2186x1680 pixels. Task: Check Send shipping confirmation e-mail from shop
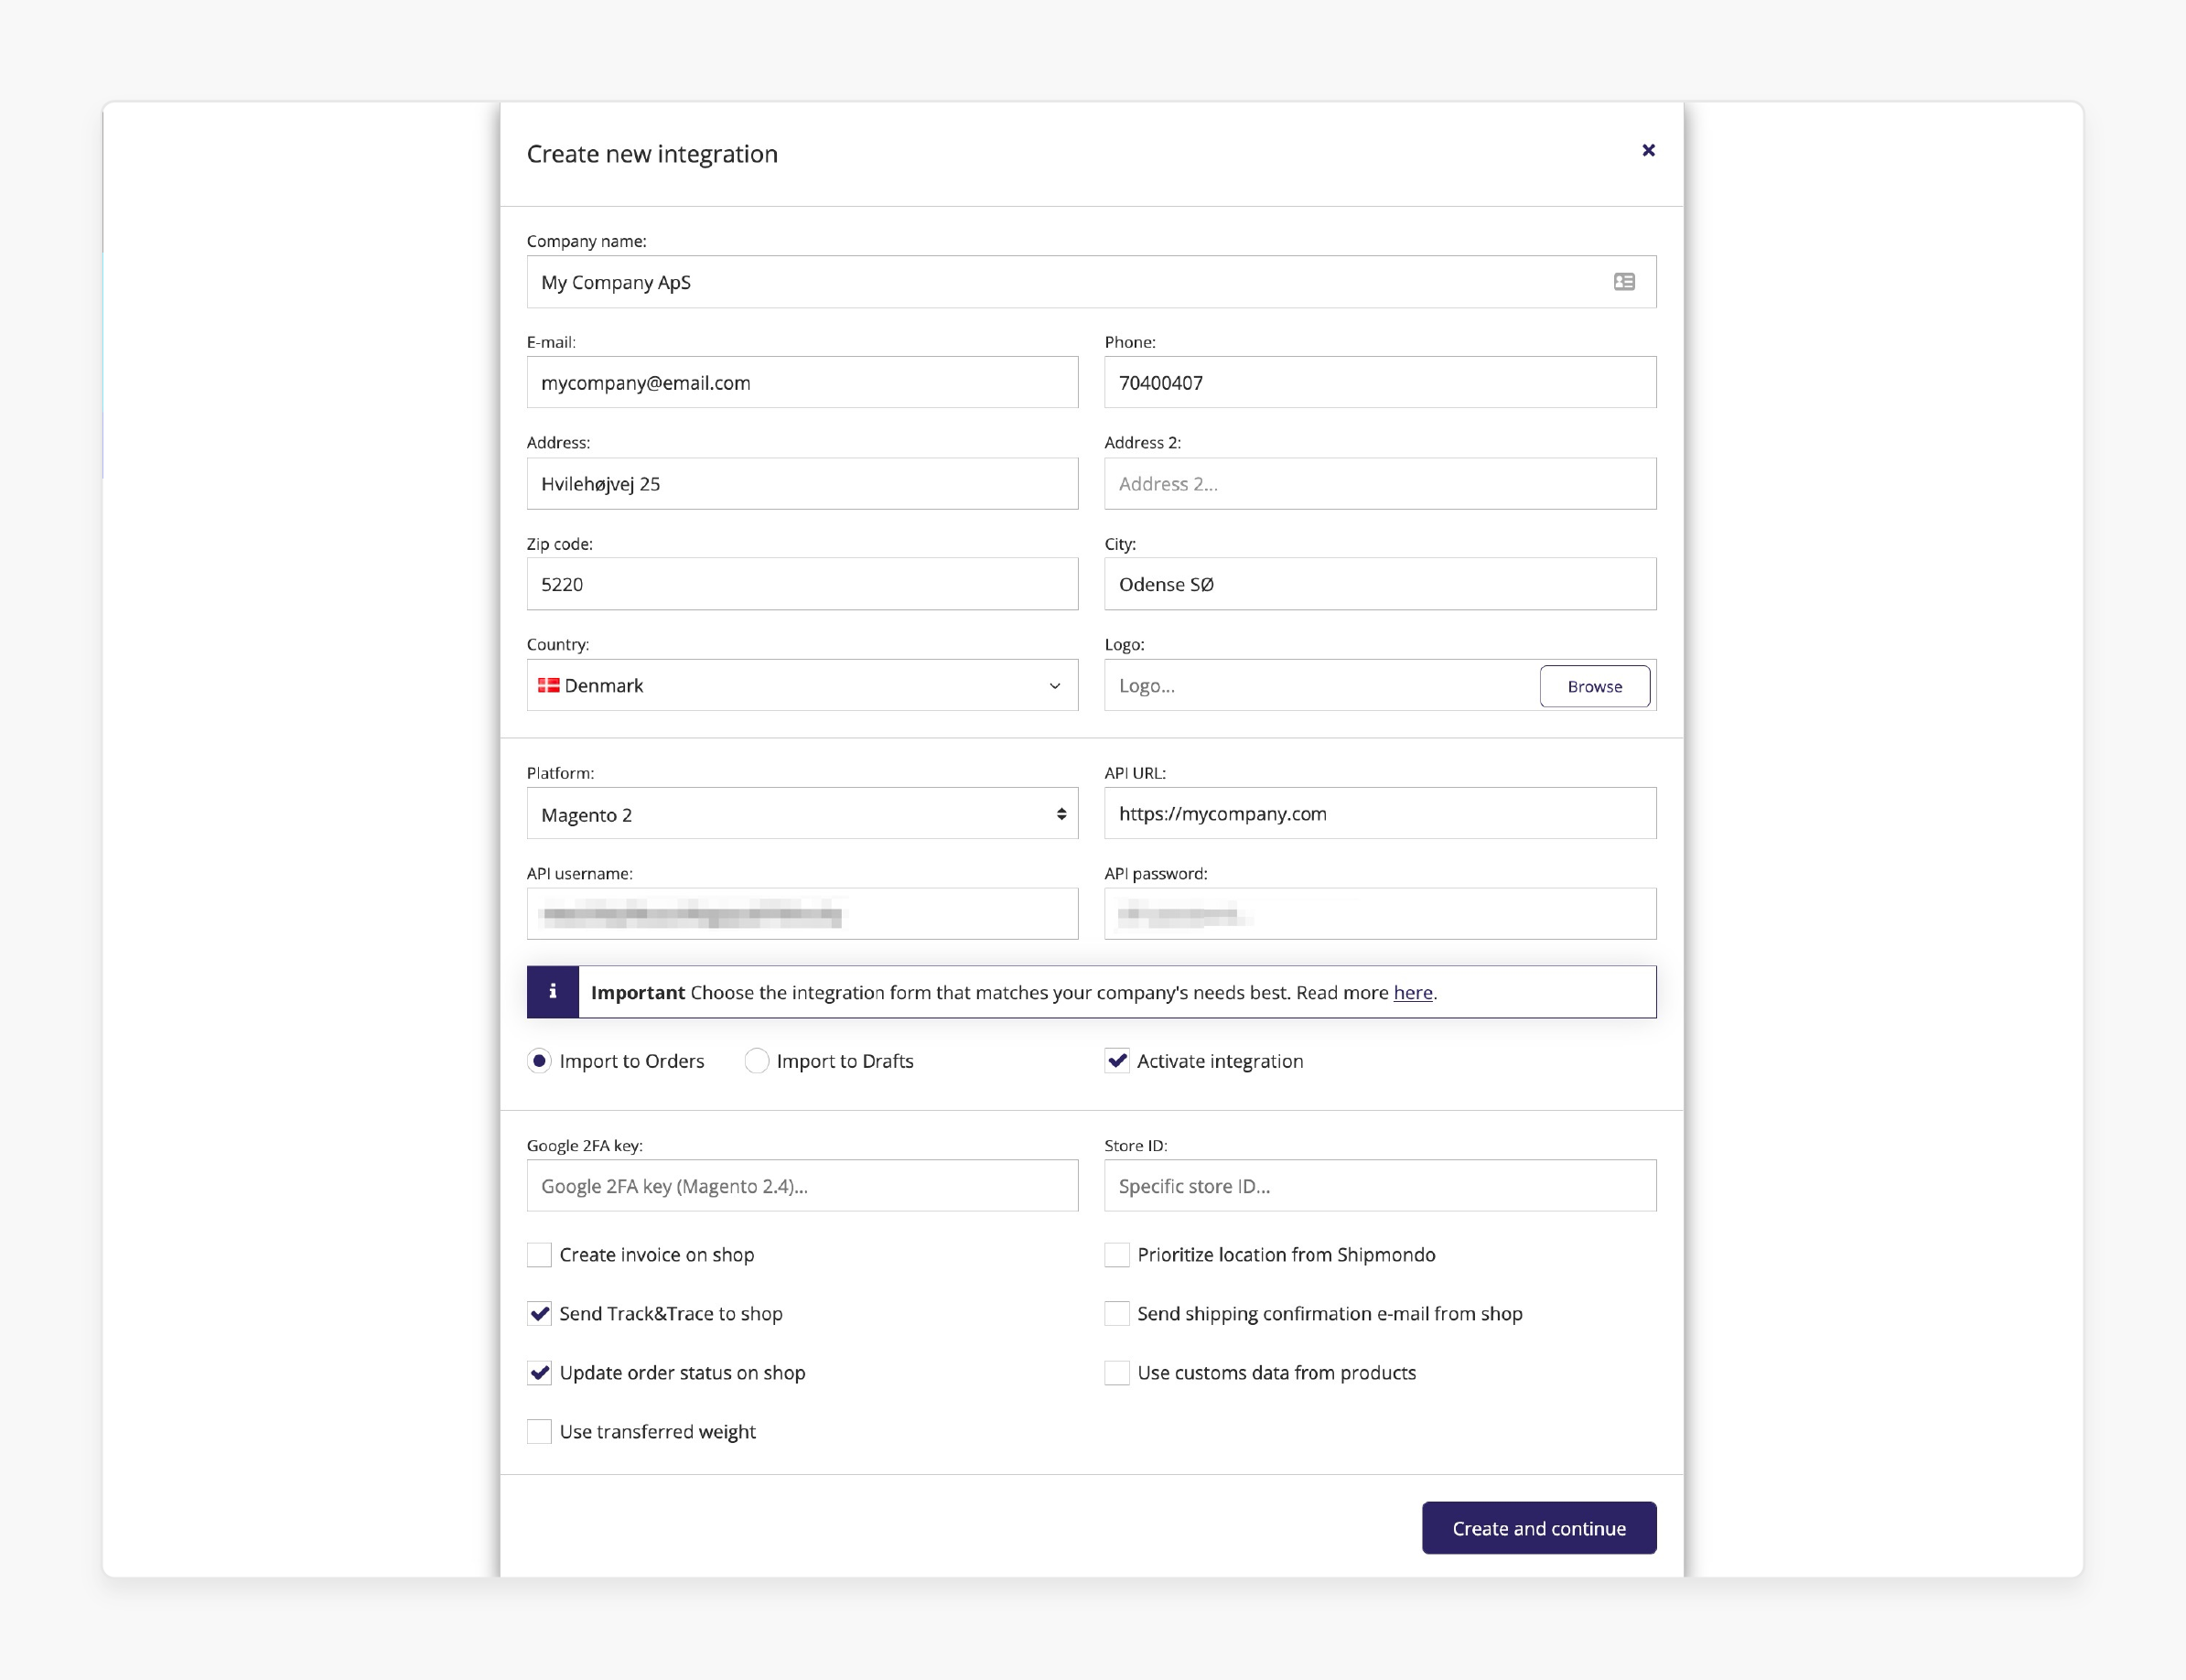tap(1117, 1313)
